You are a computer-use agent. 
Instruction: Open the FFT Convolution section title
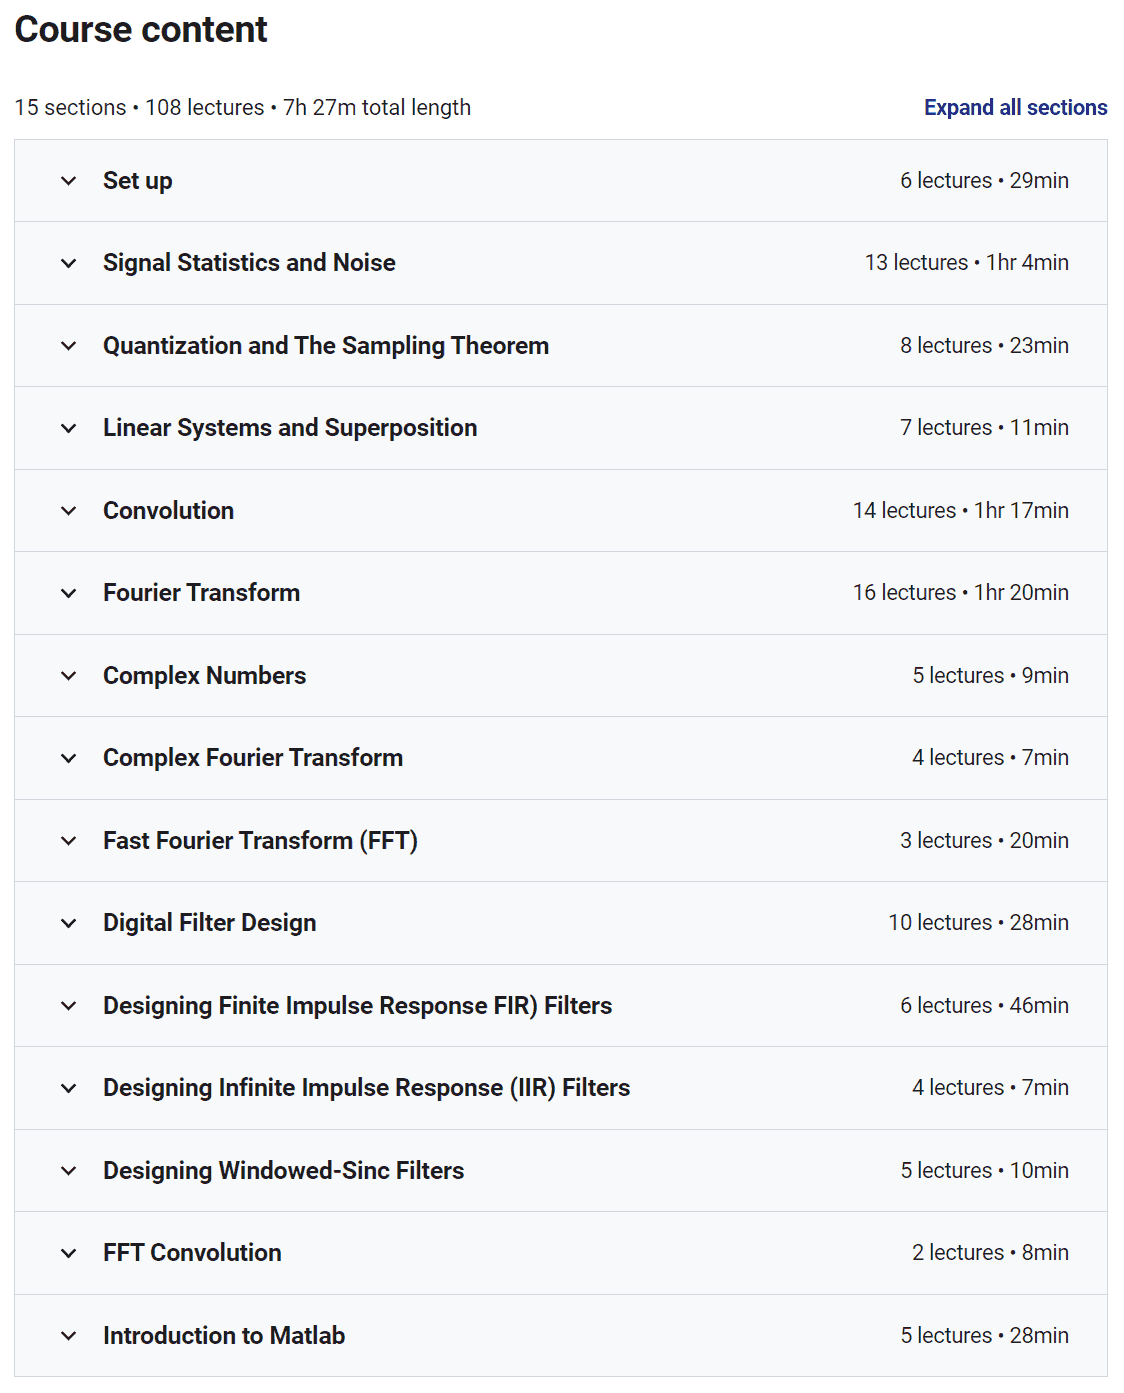click(192, 1253)
